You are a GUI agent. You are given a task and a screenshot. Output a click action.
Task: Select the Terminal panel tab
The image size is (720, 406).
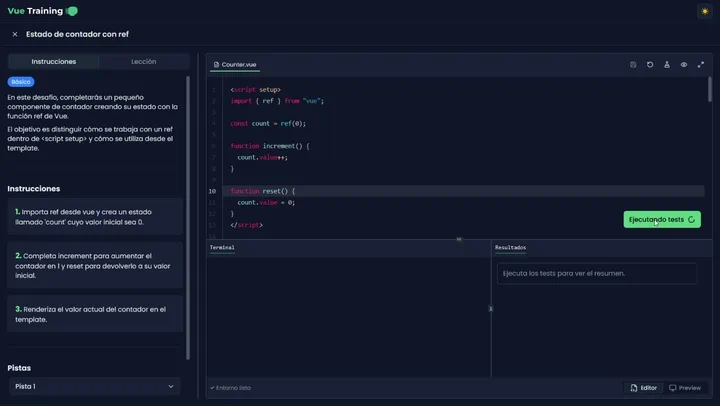pyautogui.click(x=222, y=248)
